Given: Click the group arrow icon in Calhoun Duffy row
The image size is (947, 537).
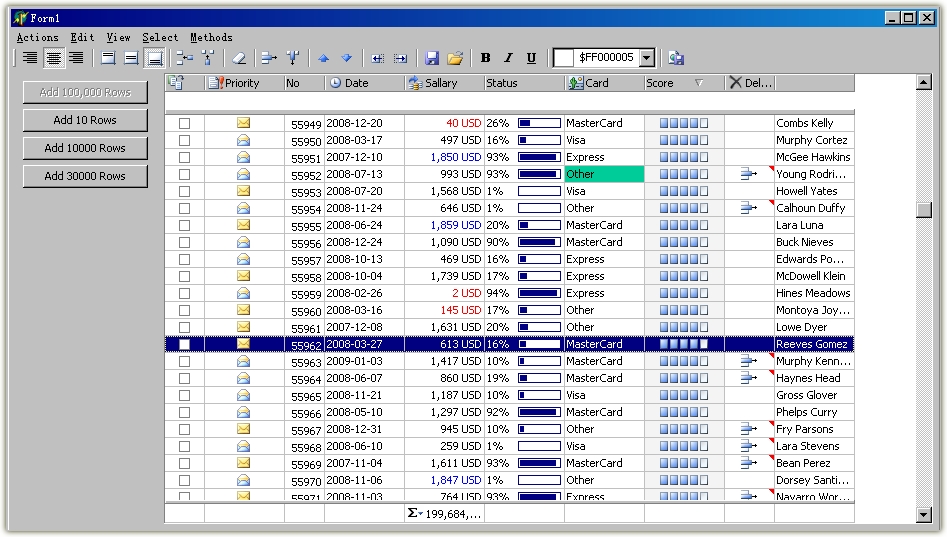Looking at the screenshot, I should click(749, 208).
